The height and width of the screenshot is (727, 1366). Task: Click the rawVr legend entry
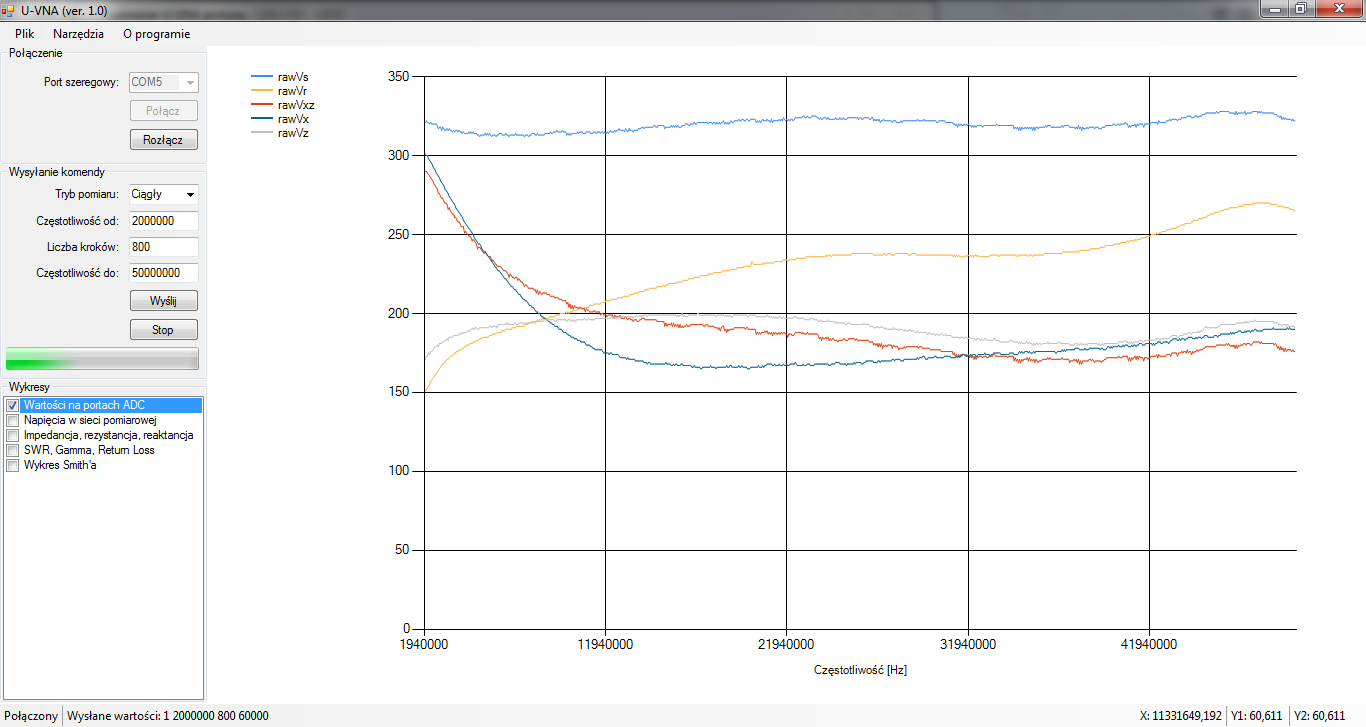tap(291, 91)
